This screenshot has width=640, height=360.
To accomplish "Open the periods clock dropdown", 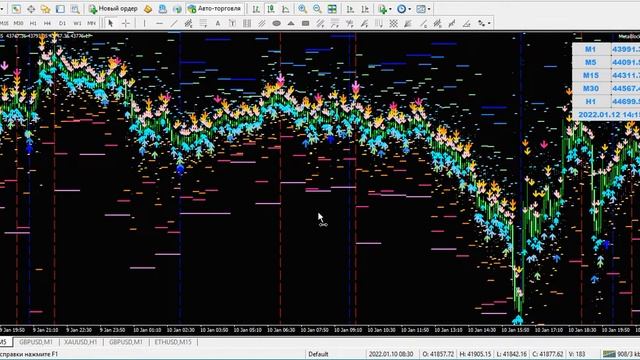I will [x=404, y=9].
